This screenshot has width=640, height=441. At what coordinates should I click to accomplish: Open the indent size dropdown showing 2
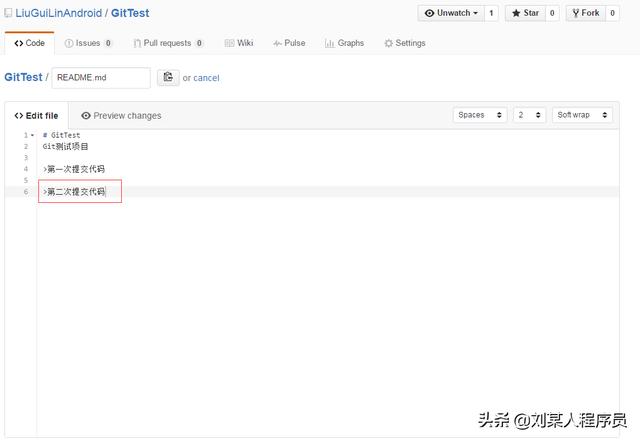point(529,115)
